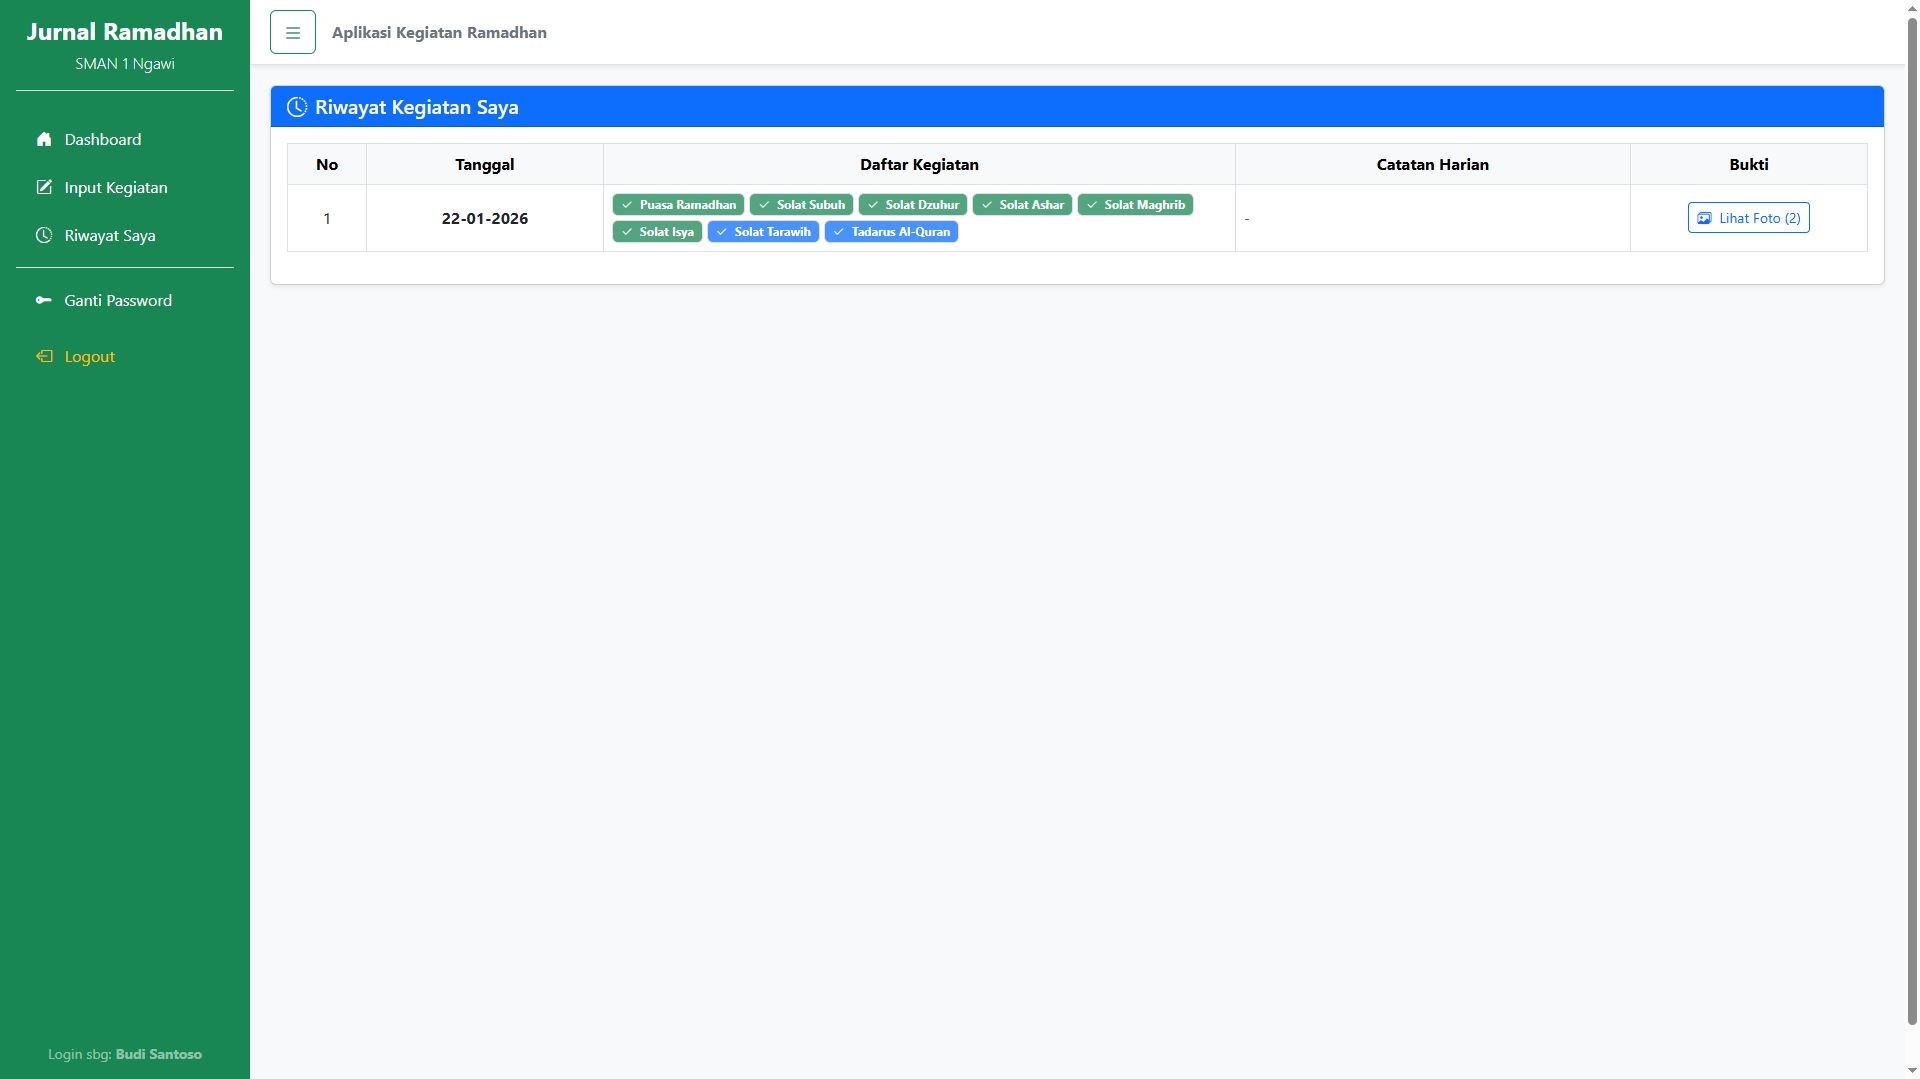Open the Dashboard menu item
The height and width of the screenshot is (1079, 1920).
(x=103, y=139)
